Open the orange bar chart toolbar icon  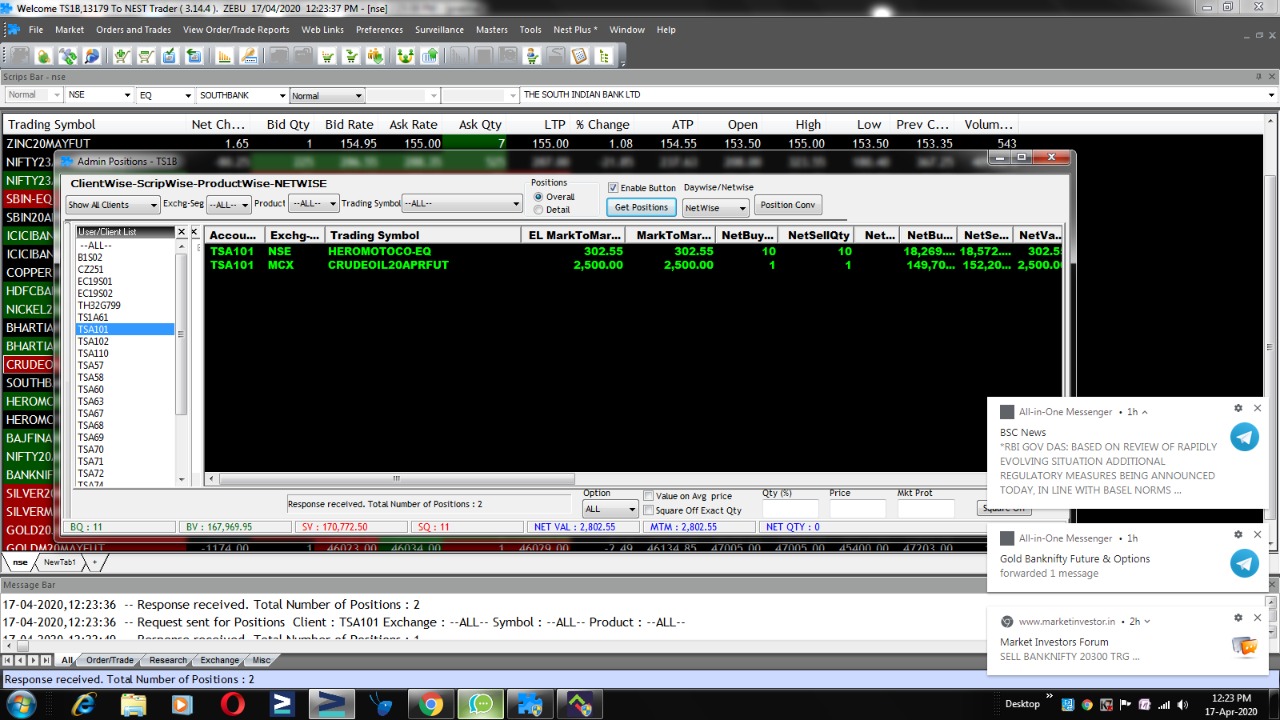pyautogui.click(x=225, y=57)
